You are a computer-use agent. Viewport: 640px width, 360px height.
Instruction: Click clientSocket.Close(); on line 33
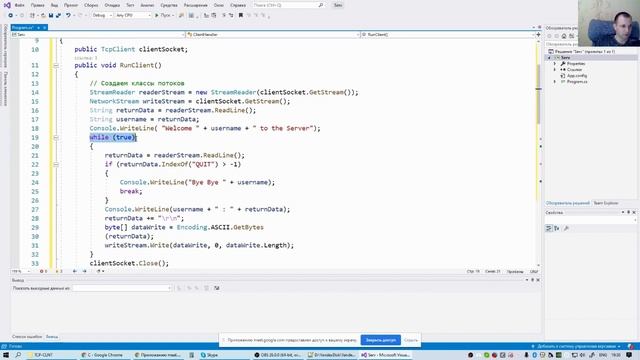coord(129,264)
